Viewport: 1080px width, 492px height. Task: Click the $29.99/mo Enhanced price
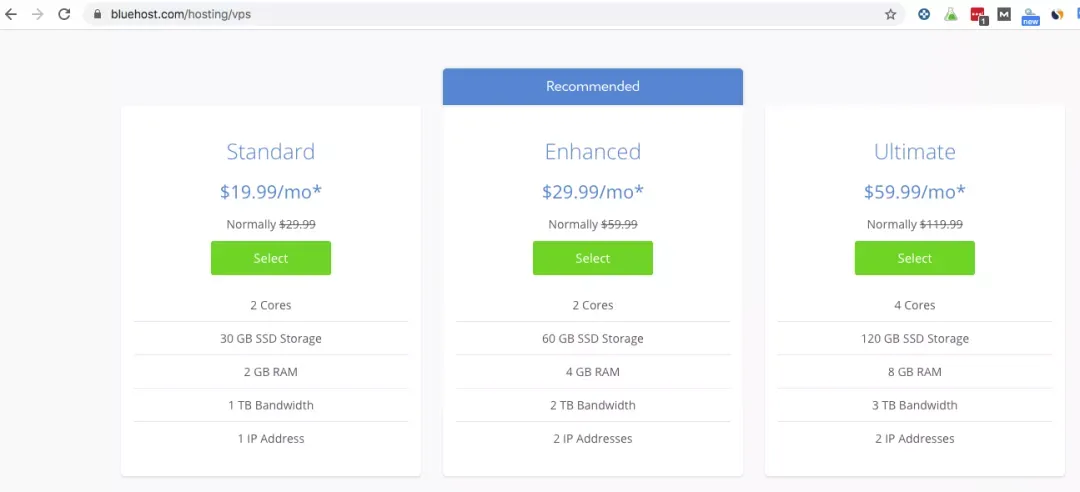592,192
